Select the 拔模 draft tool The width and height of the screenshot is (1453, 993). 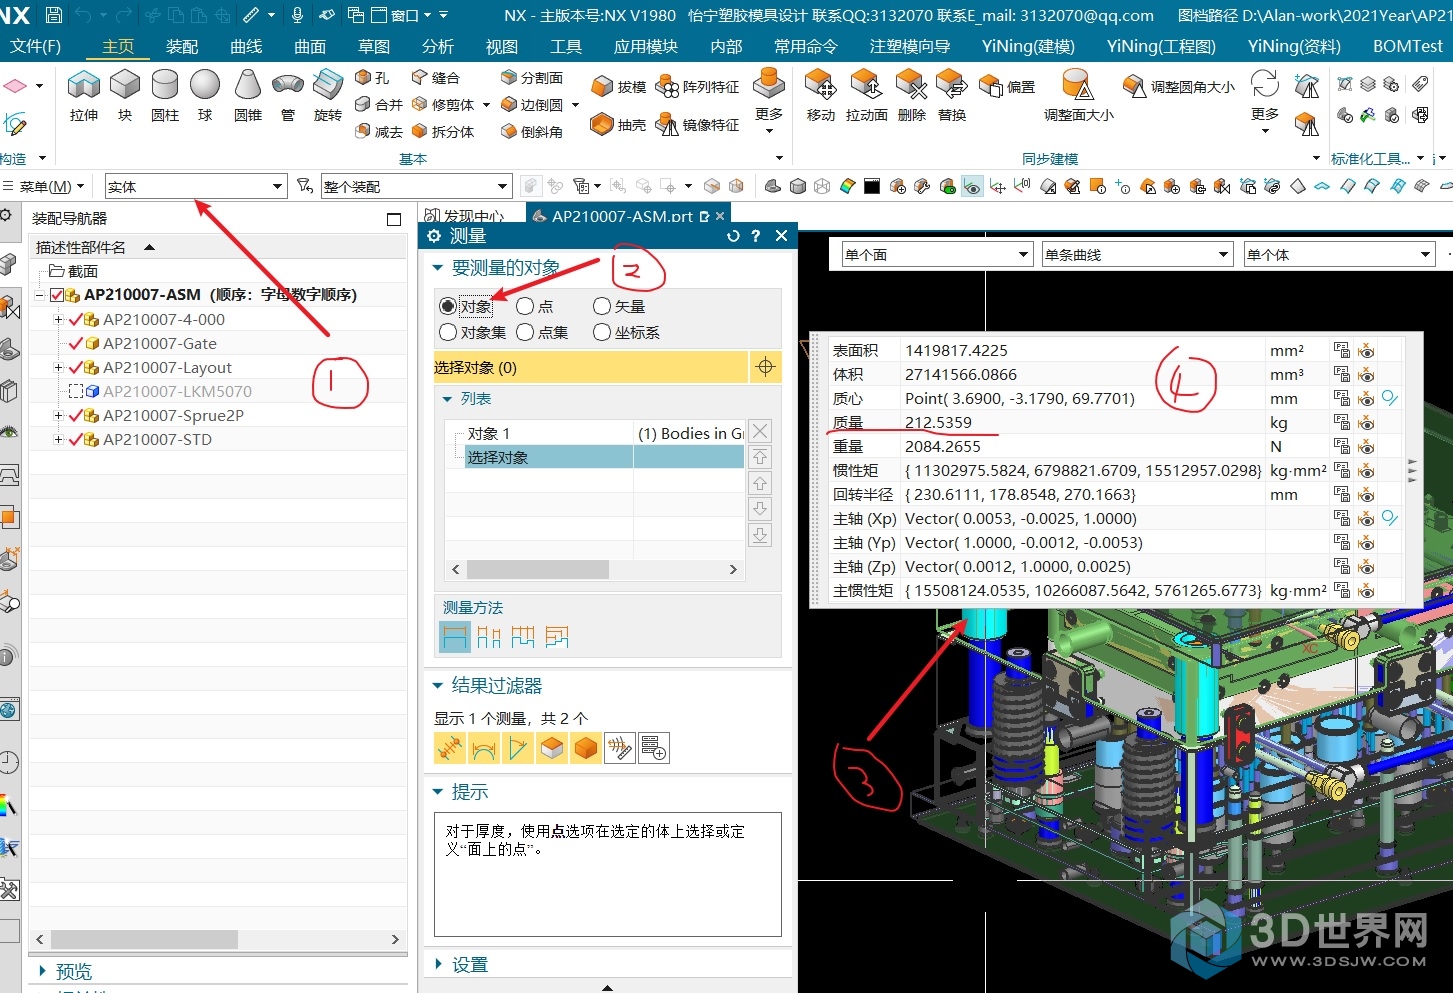618,87
